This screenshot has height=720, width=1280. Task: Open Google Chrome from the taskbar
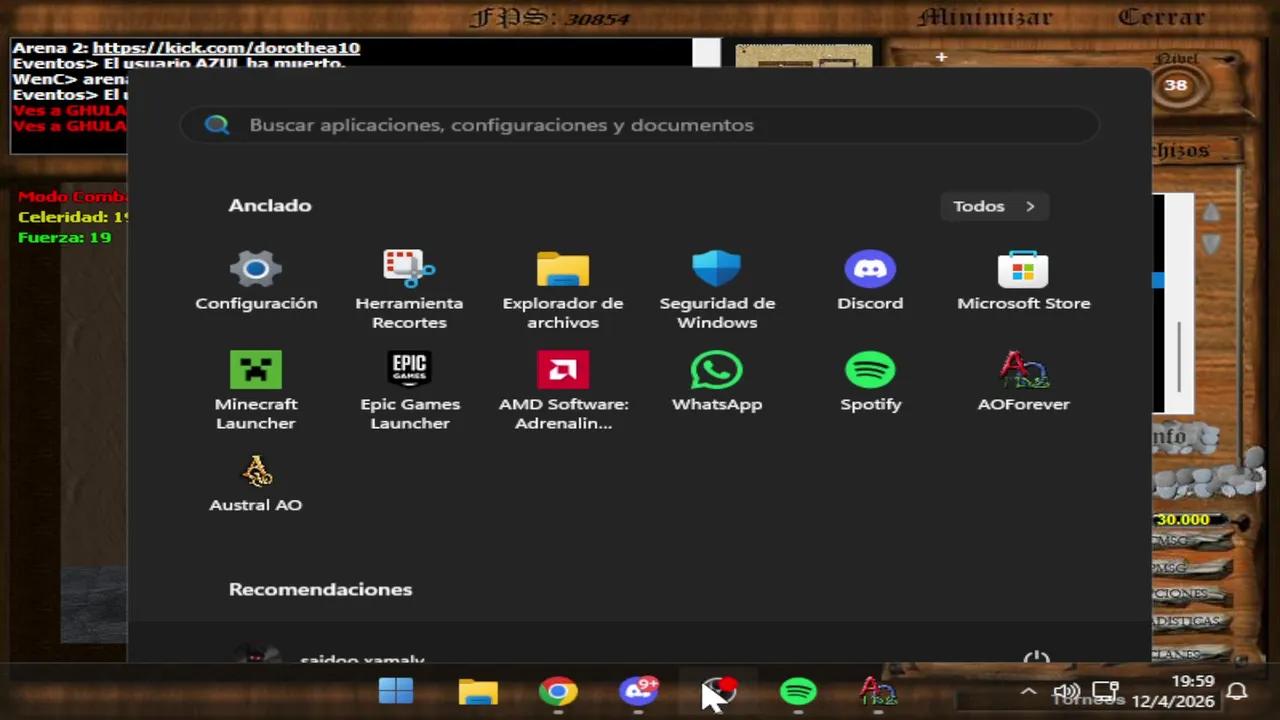[x=558, y=691]
